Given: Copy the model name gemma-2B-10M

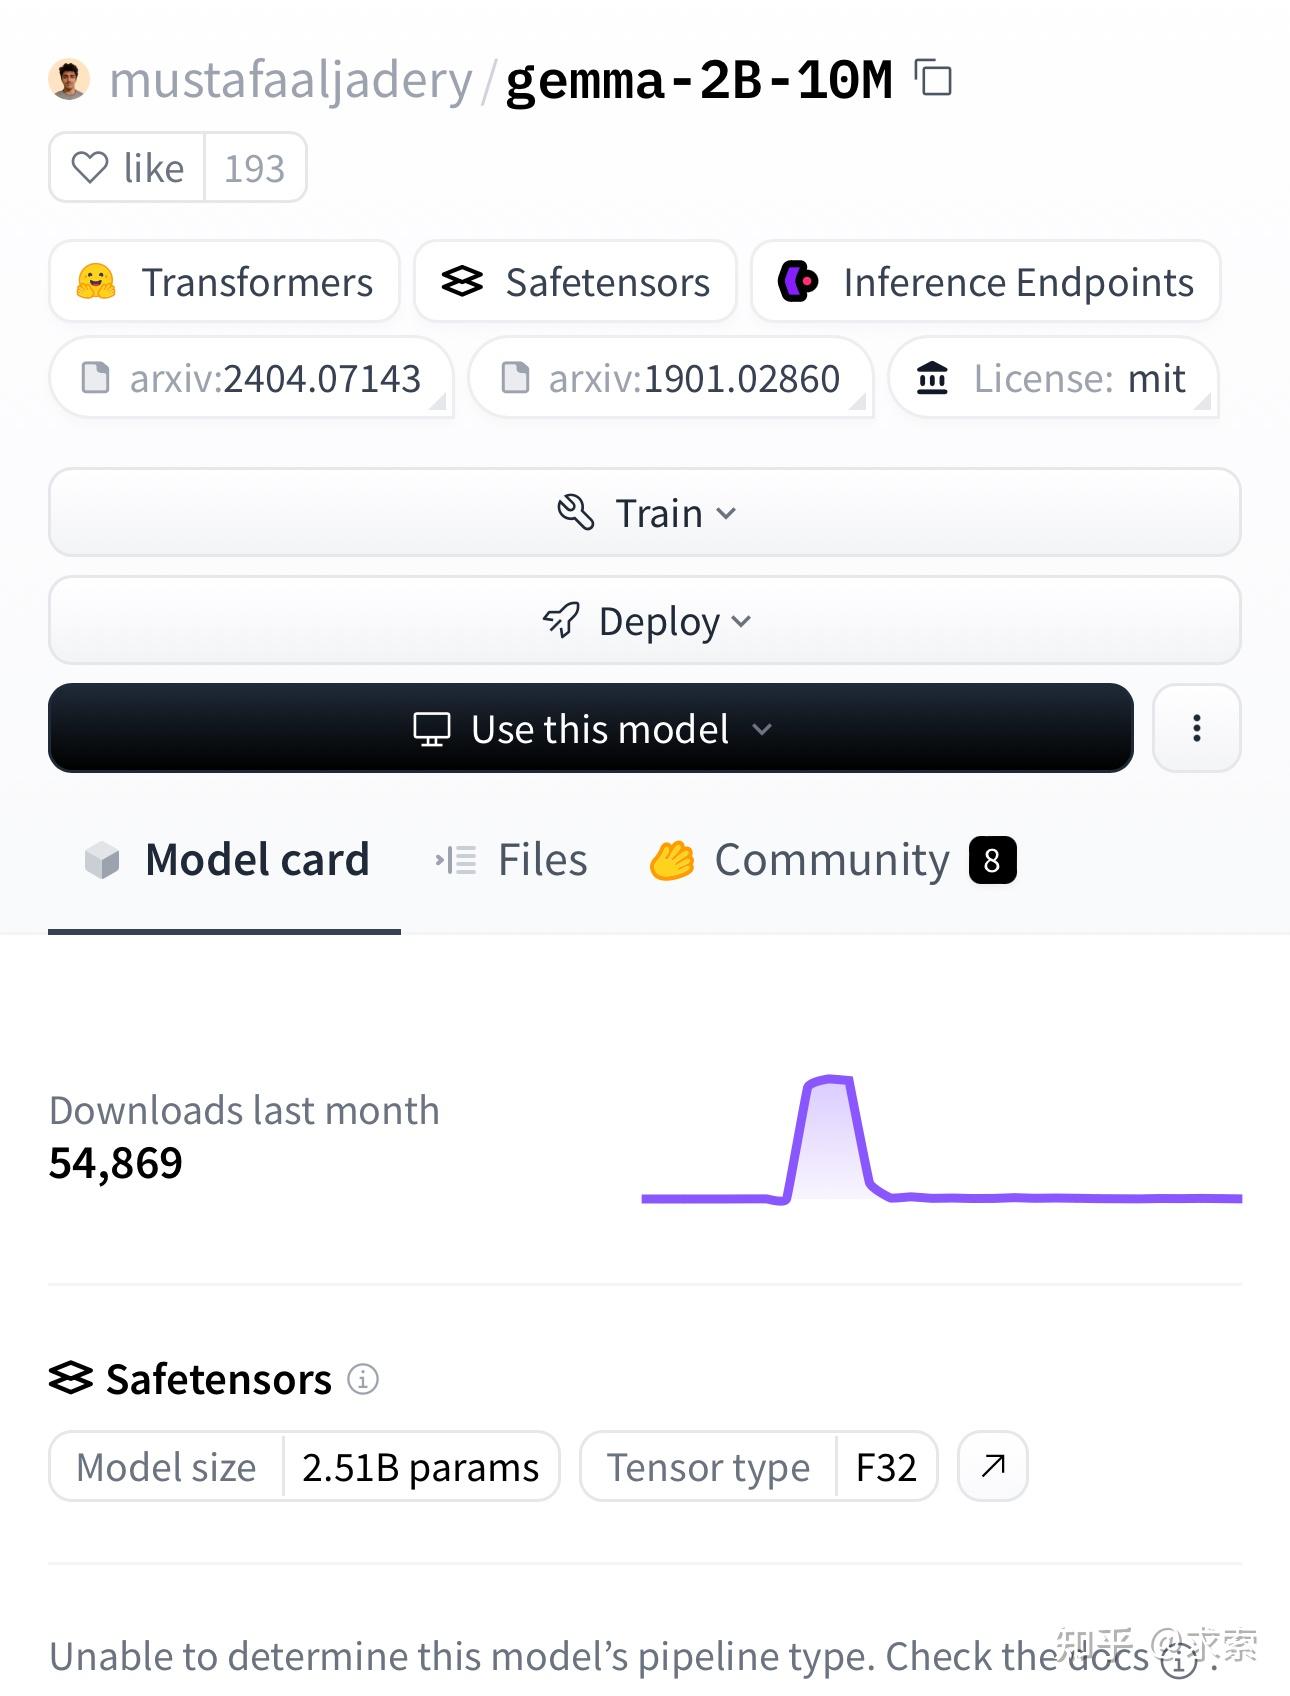Looking at the screenshot, I should click(x=934, y=79).
